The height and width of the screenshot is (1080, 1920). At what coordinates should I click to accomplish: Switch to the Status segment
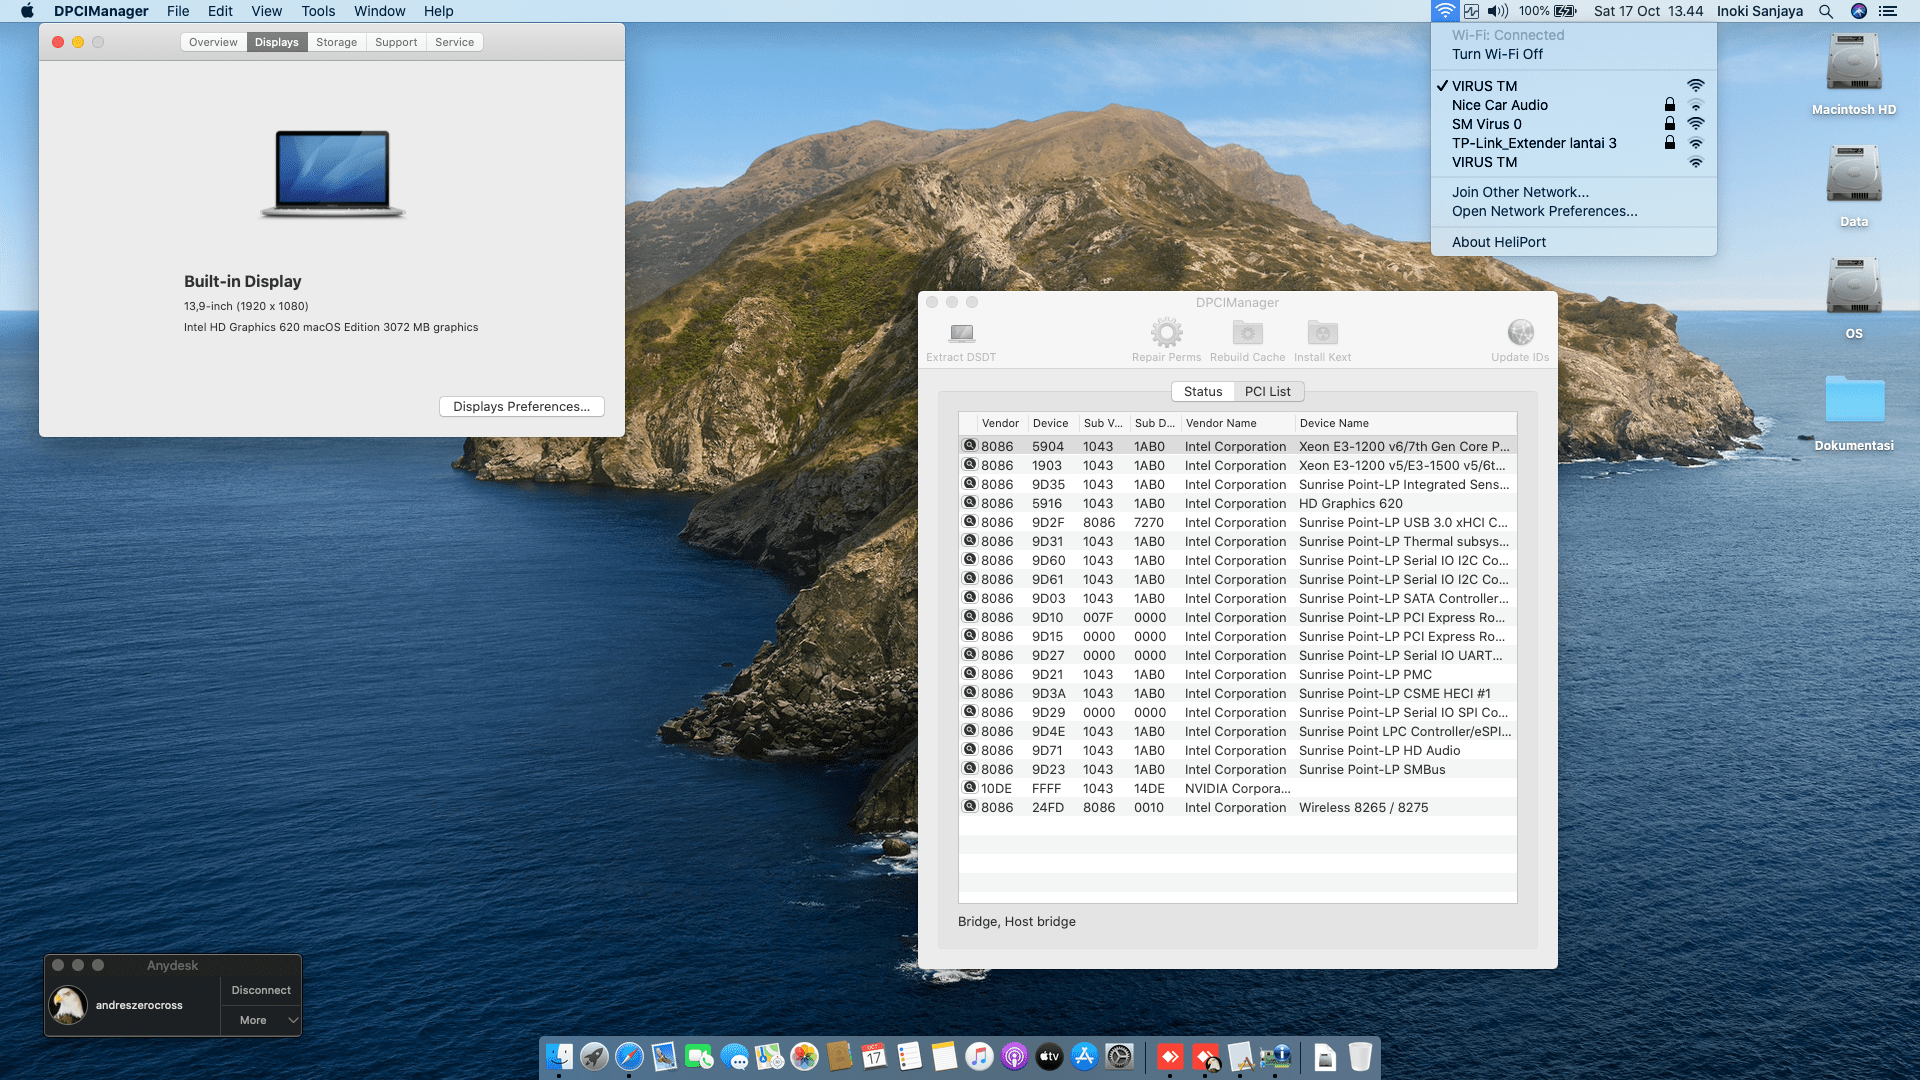coord(1202,391)
